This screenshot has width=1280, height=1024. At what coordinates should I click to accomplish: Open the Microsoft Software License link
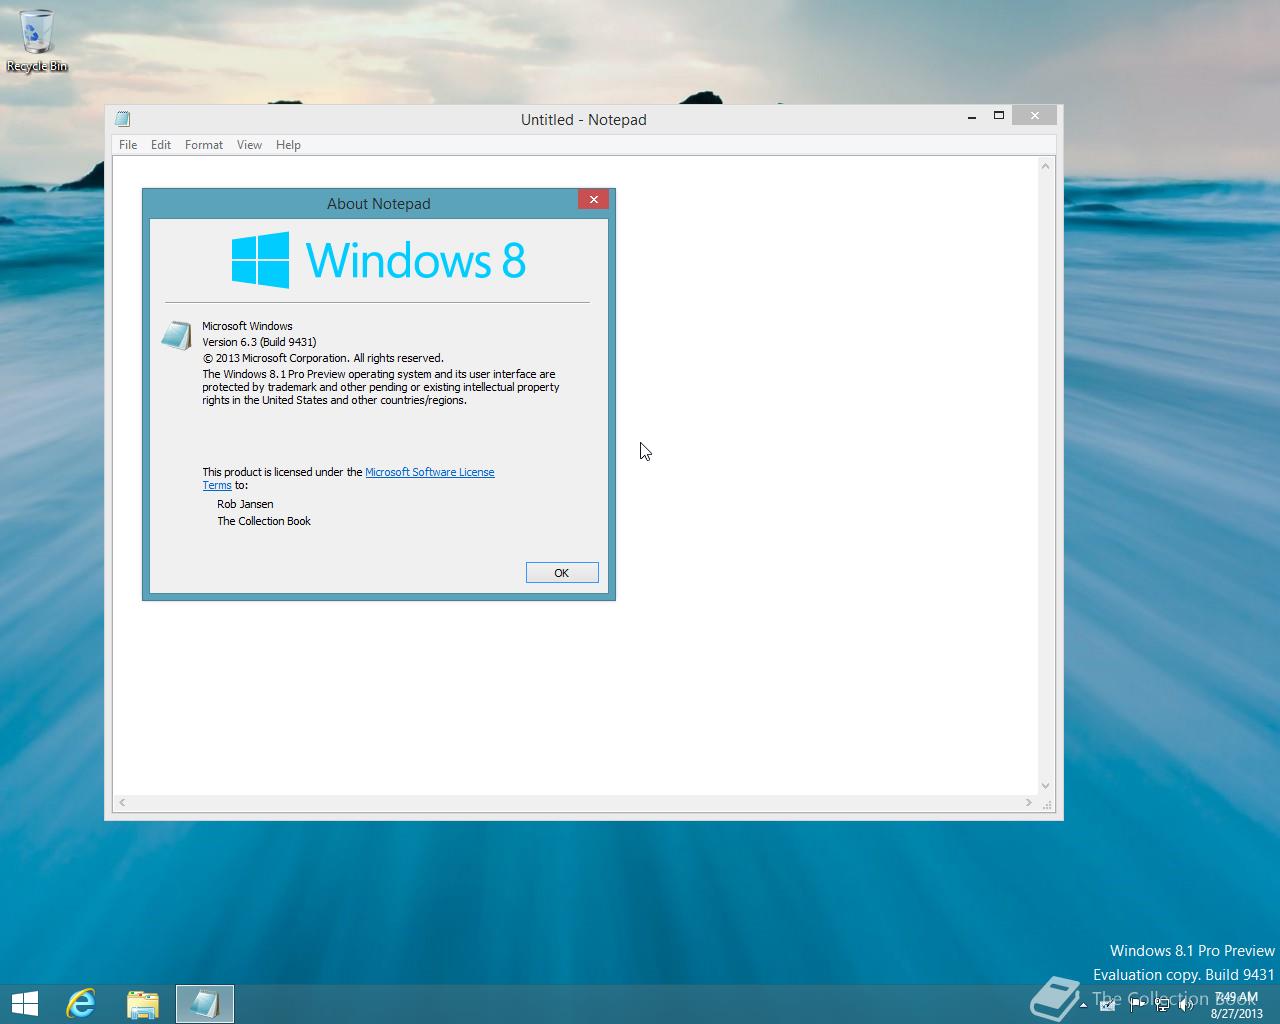[x=430, y=472]
